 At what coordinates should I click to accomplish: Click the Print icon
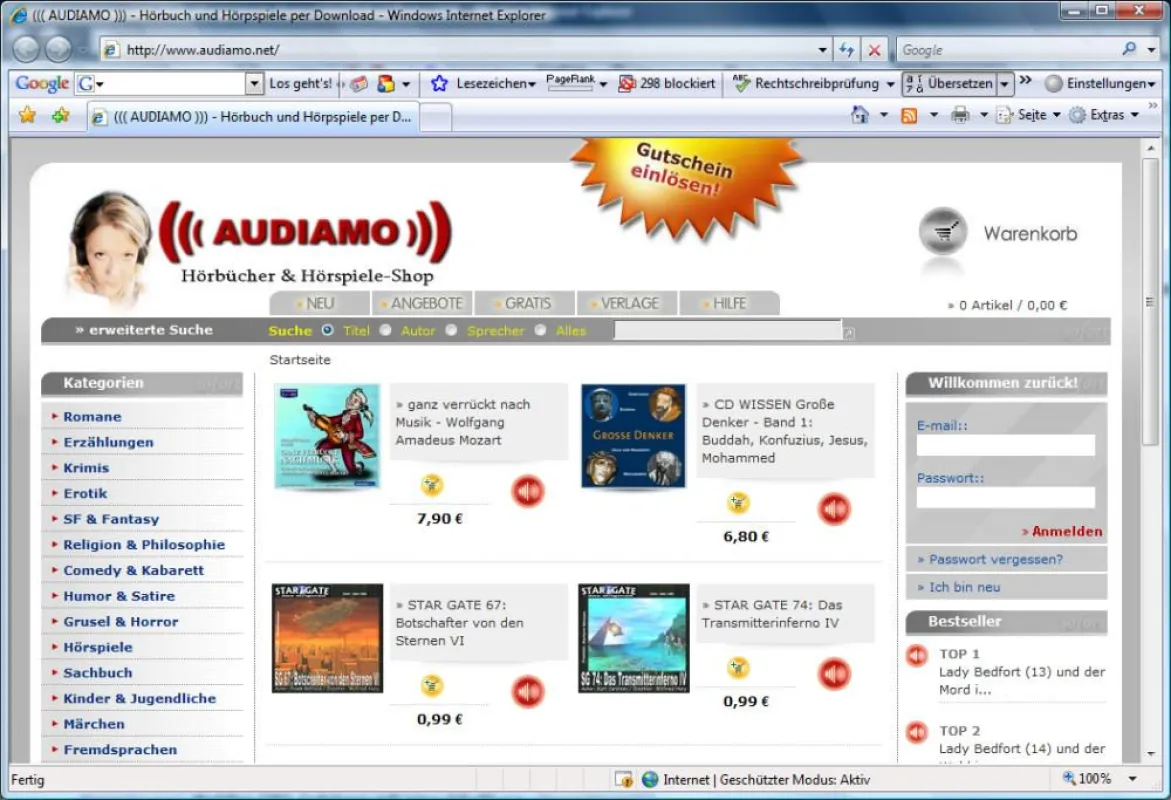pyautogui.click(x=960, y=115)
